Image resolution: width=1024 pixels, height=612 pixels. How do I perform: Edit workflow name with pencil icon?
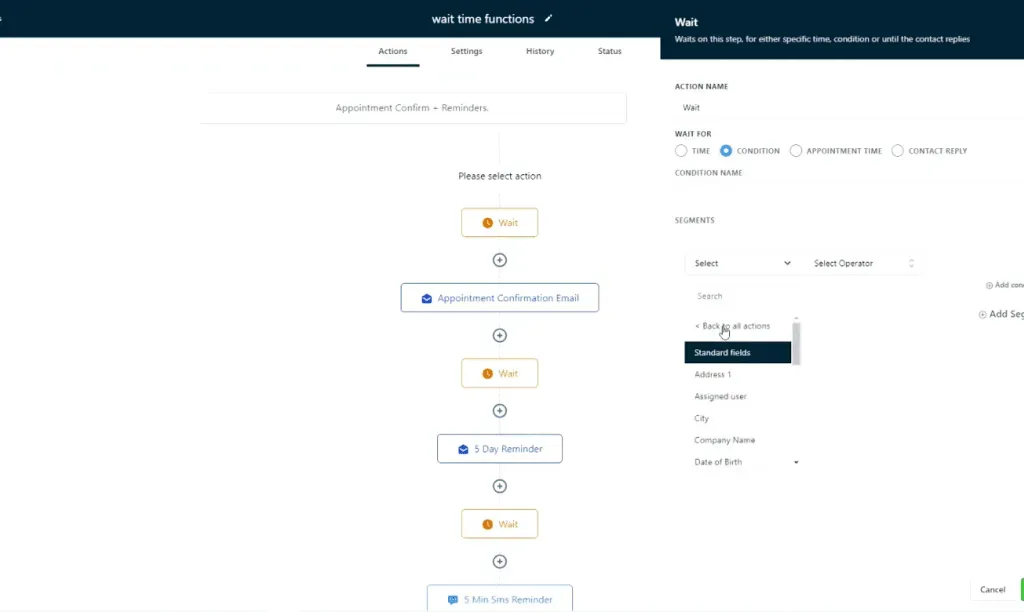pyautogui.click(x=548, y=18)
